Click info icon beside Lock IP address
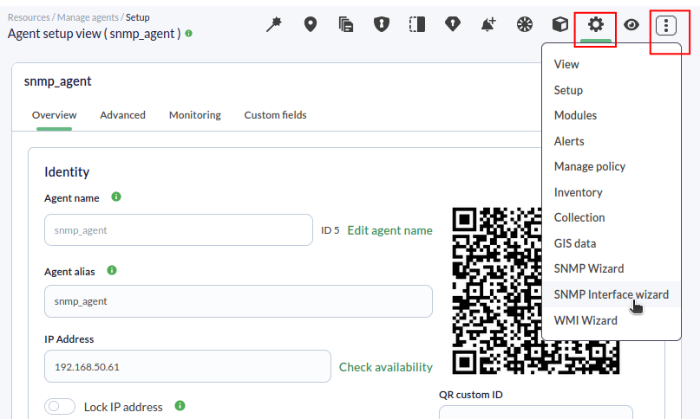The height and width of the screenshot is (419, 700). point(180,406)
